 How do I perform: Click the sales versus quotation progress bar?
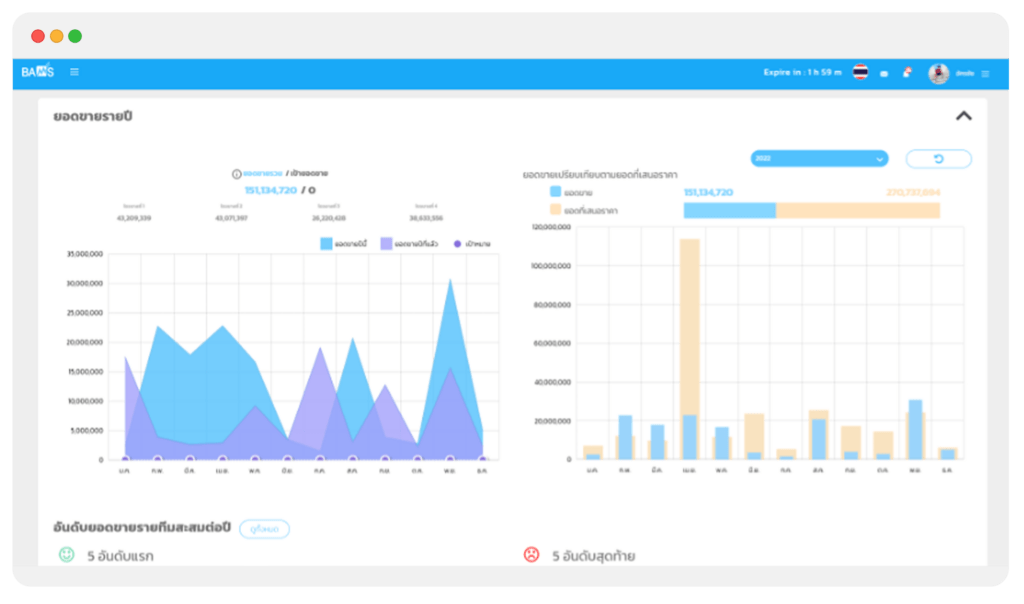coord(811,210)
